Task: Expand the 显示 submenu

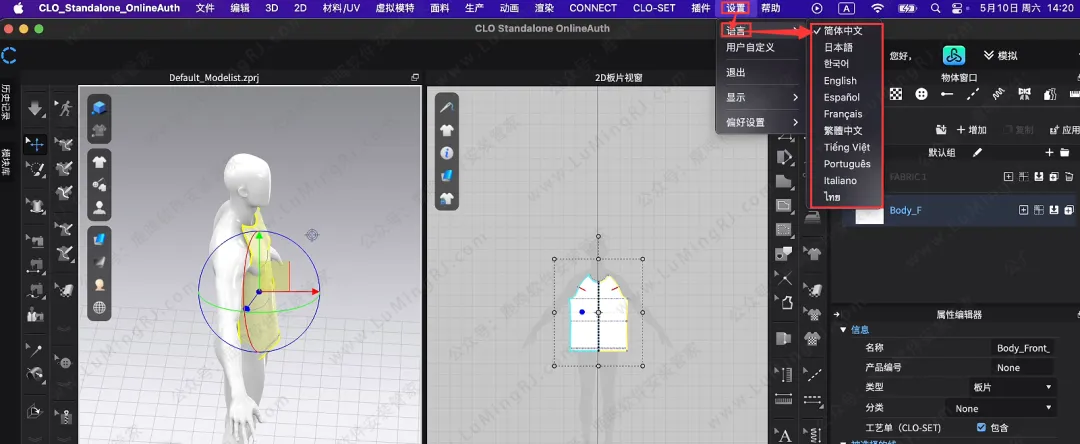Action: tap(762, 97)
